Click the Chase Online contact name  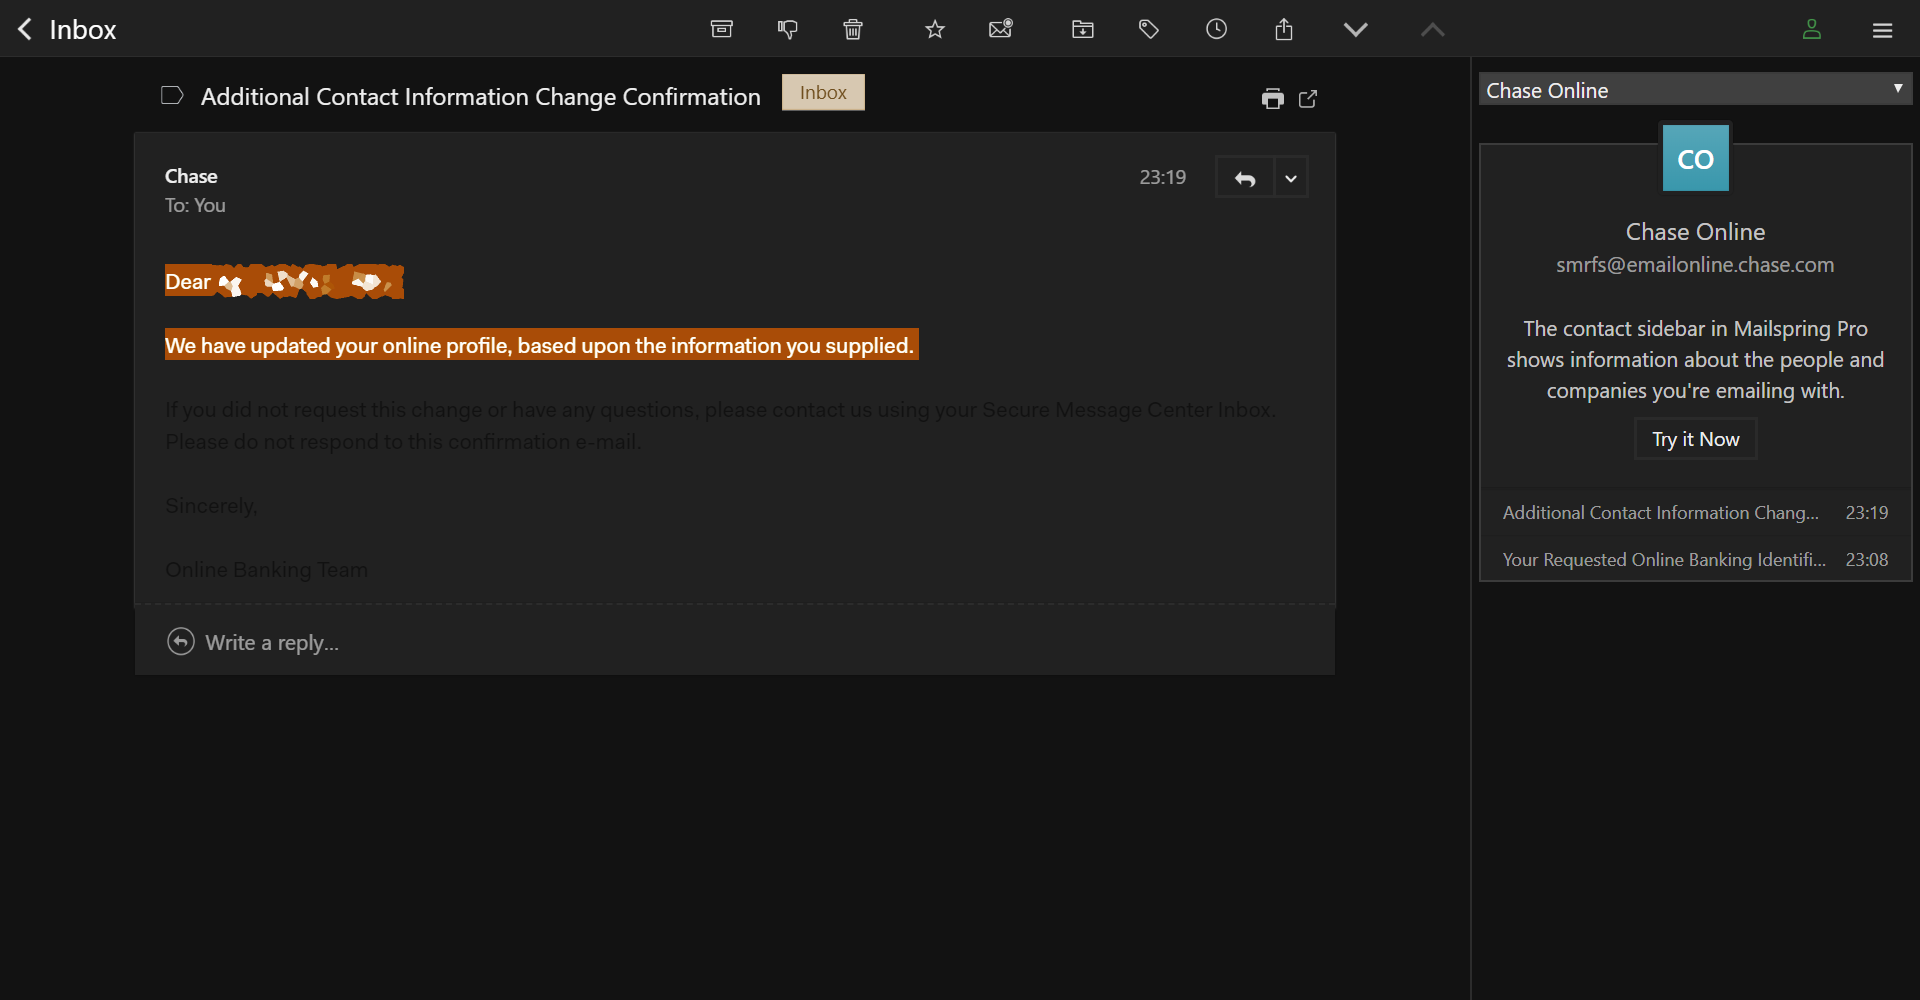(x=1695, y=232)
